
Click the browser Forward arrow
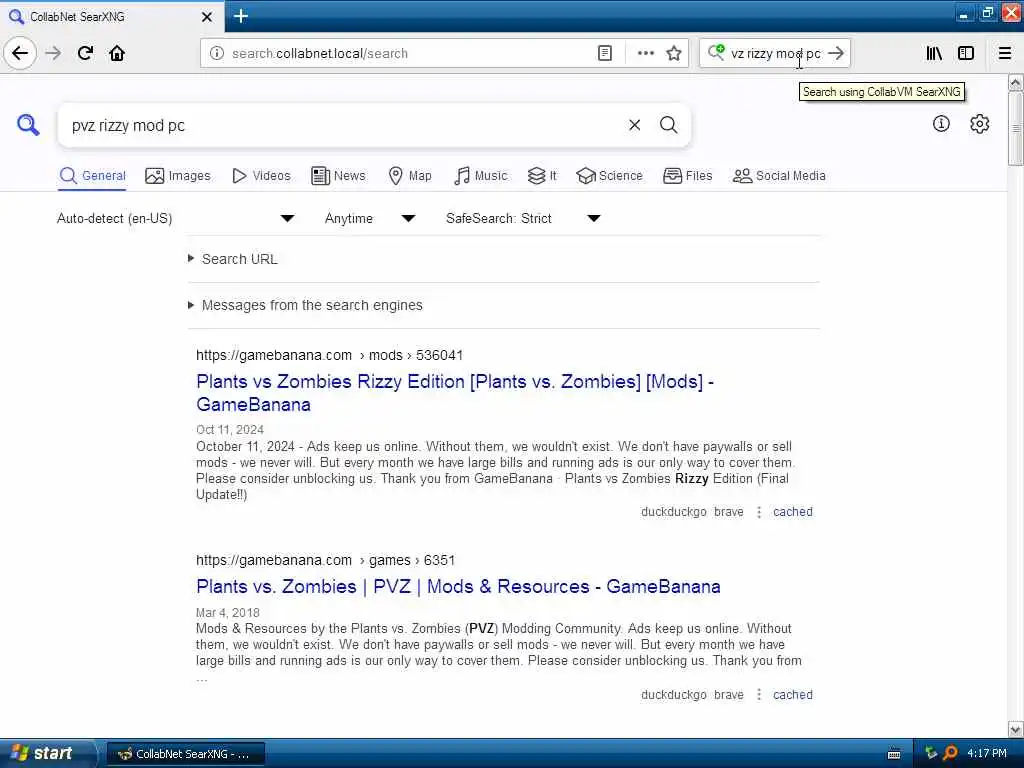pos(54,53)
